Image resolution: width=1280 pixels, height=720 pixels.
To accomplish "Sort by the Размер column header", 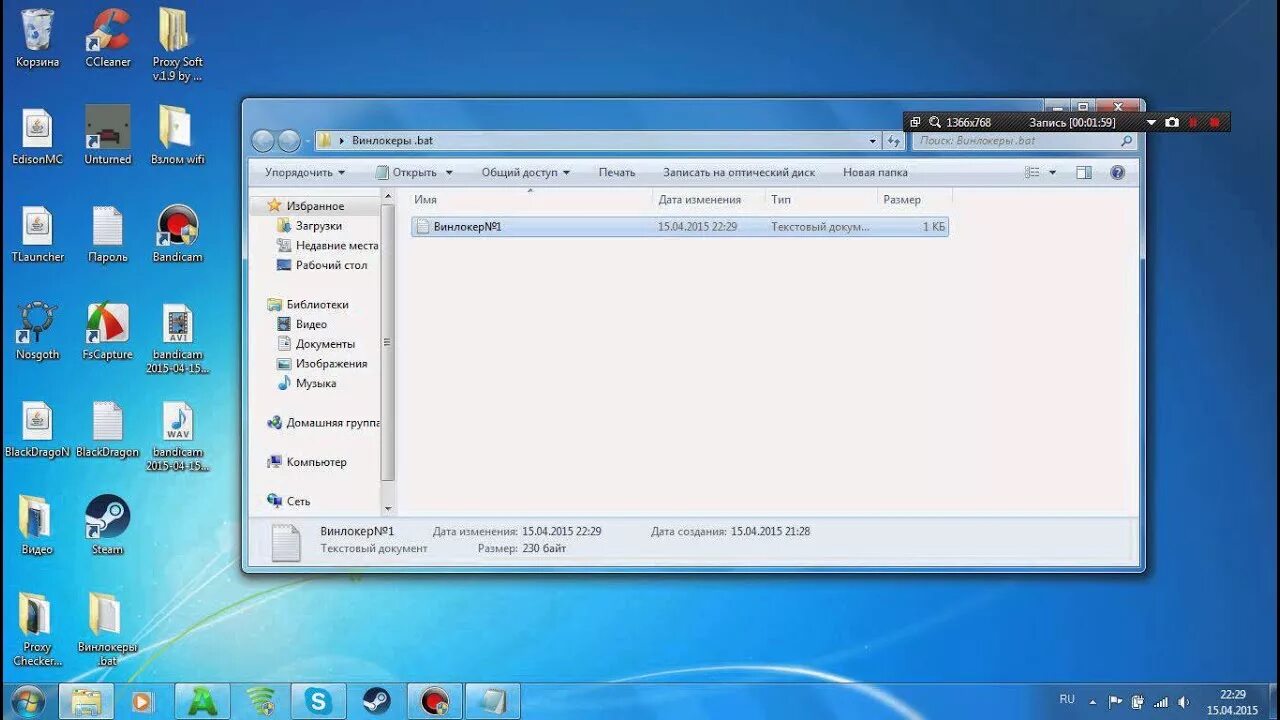I will [915, 199].
